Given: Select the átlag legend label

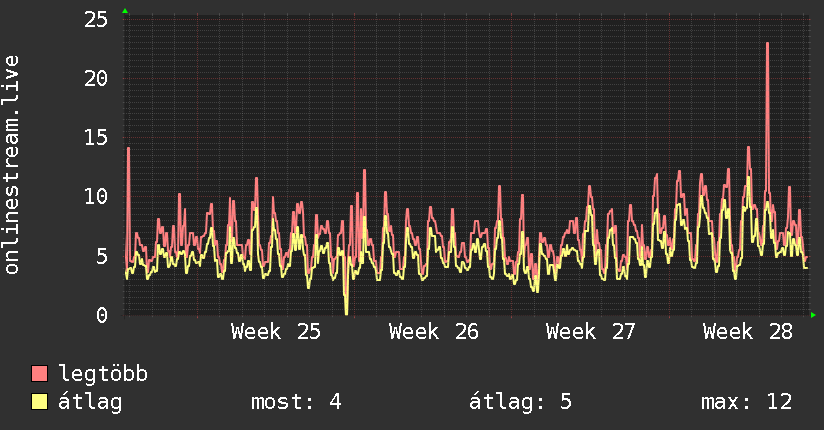Looking at the screenshot, I should click(90, 402).
